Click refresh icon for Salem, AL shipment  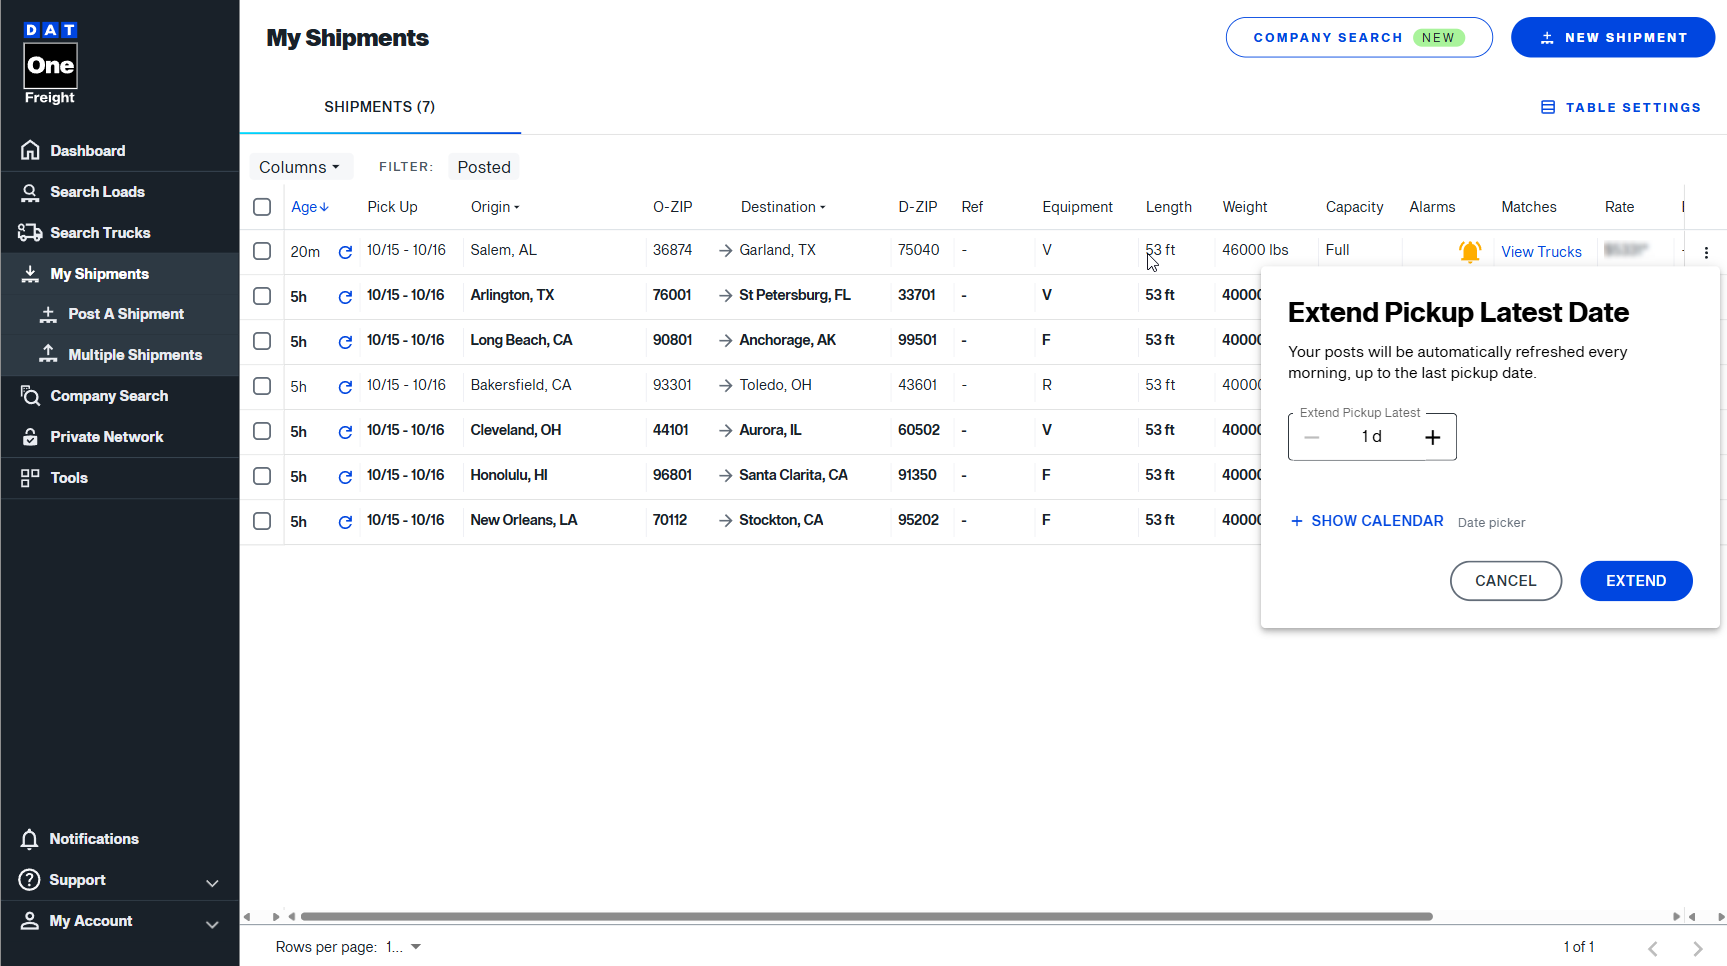[x=345, y=252]
